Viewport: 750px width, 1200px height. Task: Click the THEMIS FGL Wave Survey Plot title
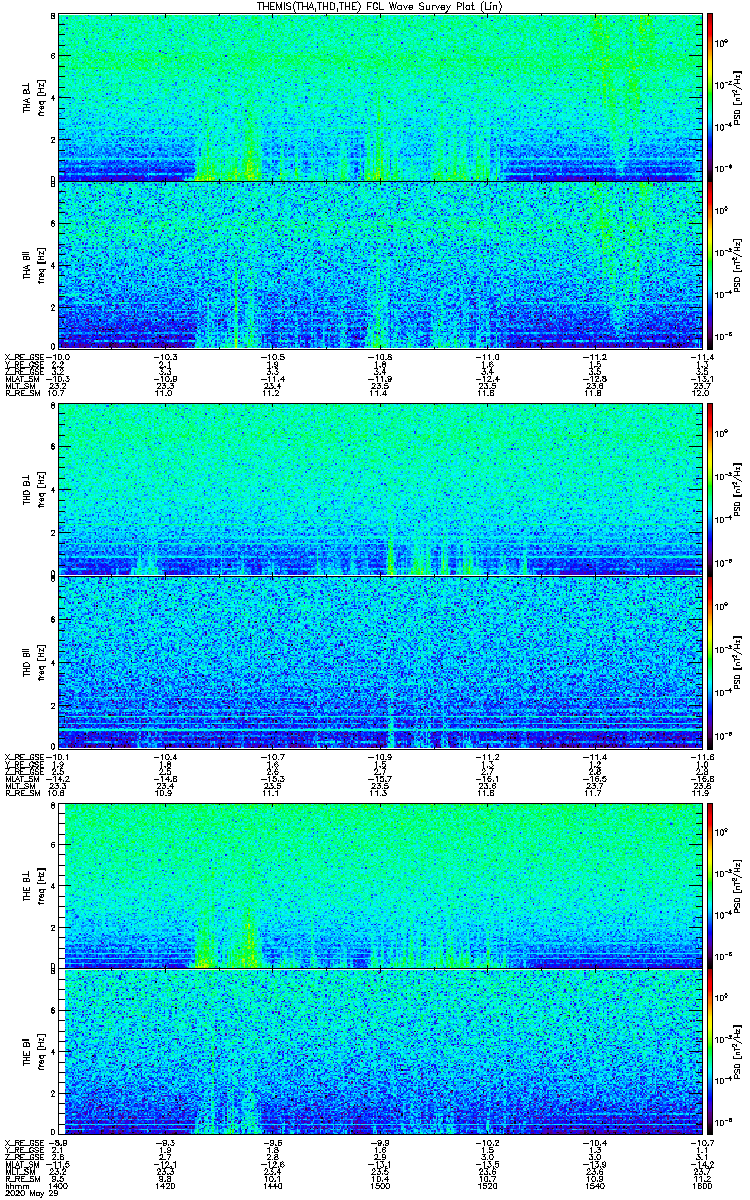(381, 6)
